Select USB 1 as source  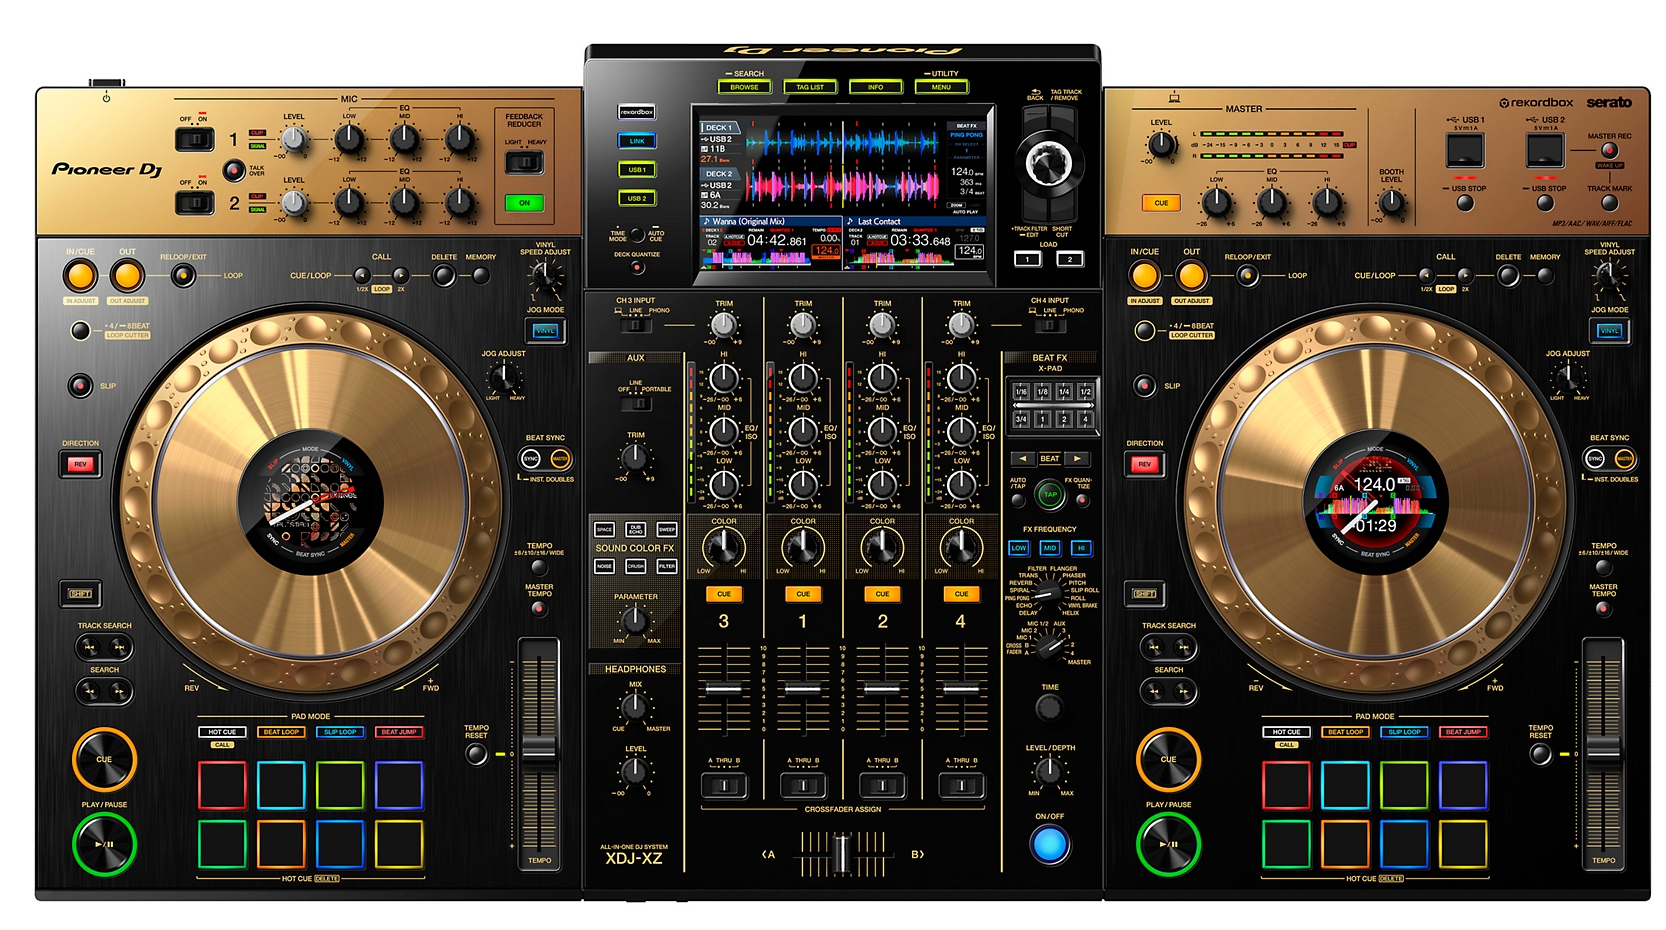pyautogui.click(x=636, y=170)
